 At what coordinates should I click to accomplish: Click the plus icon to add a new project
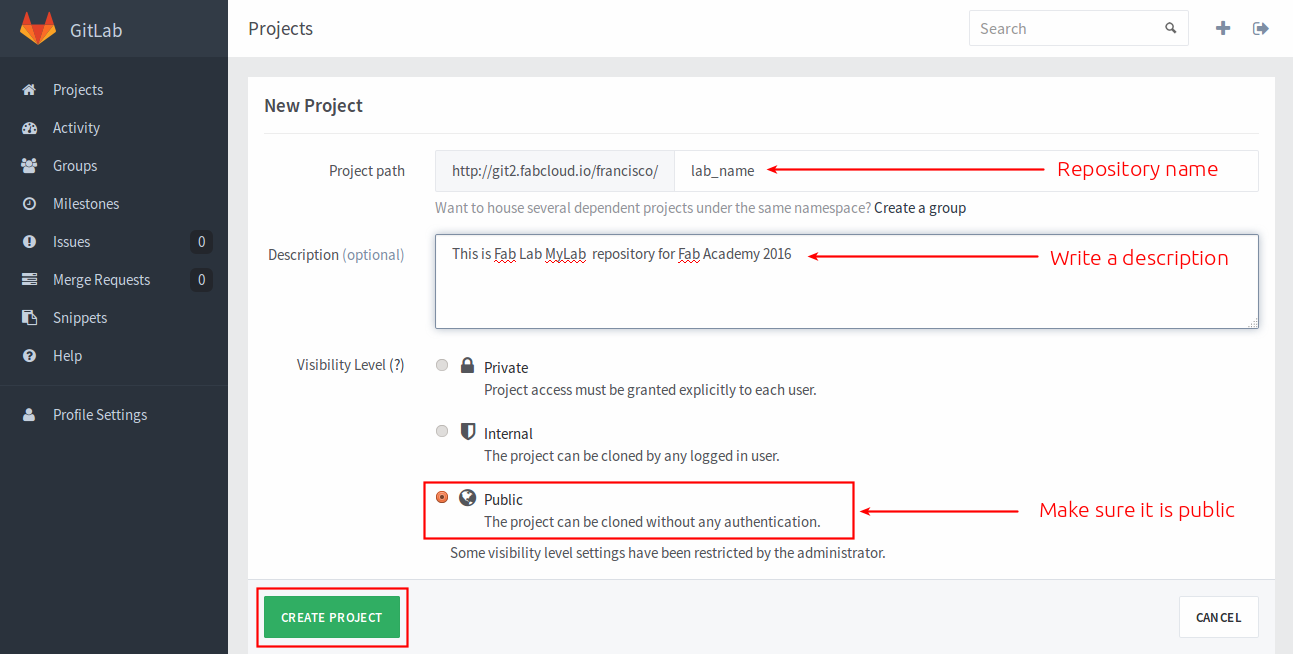coord(1223,29)
